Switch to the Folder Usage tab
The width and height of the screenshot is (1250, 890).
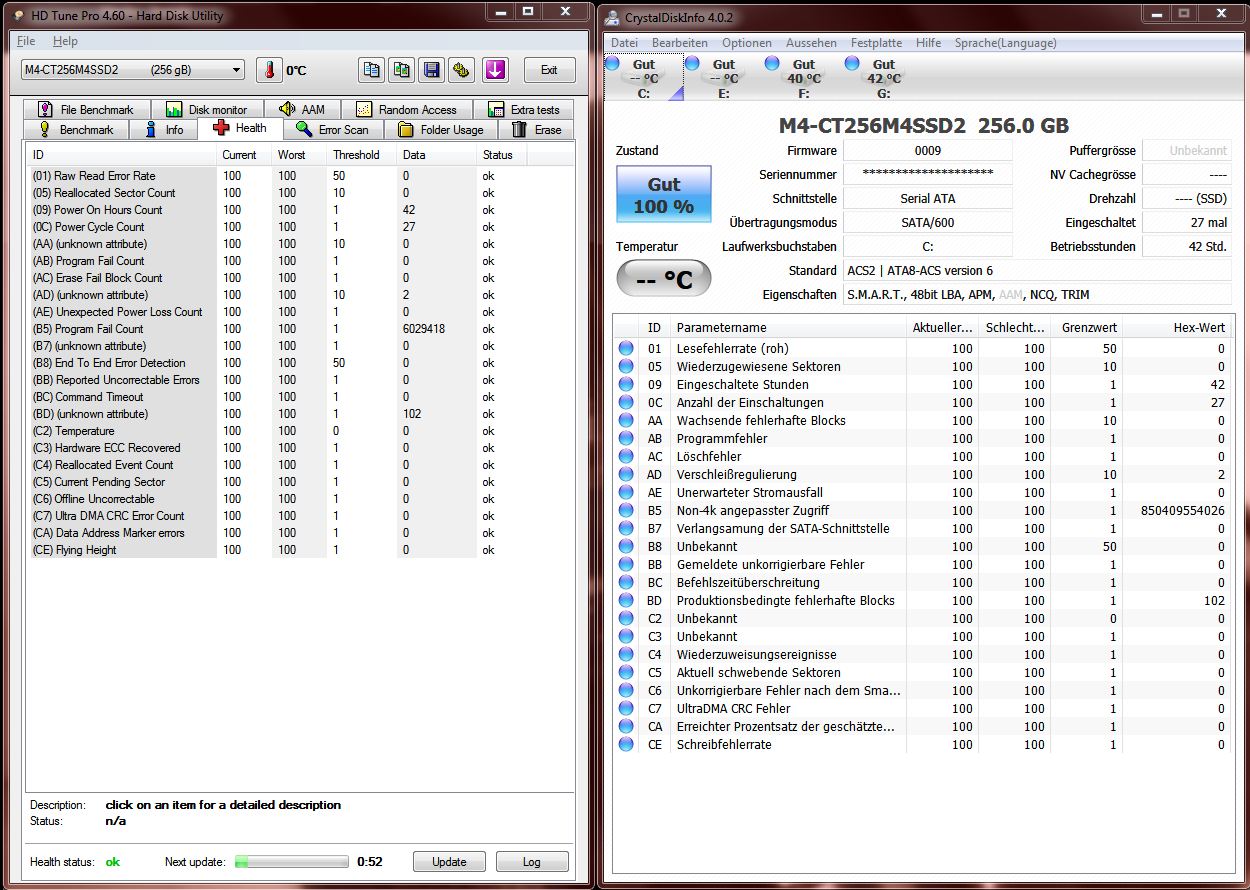pyautogui.click(x=440, y=130)
